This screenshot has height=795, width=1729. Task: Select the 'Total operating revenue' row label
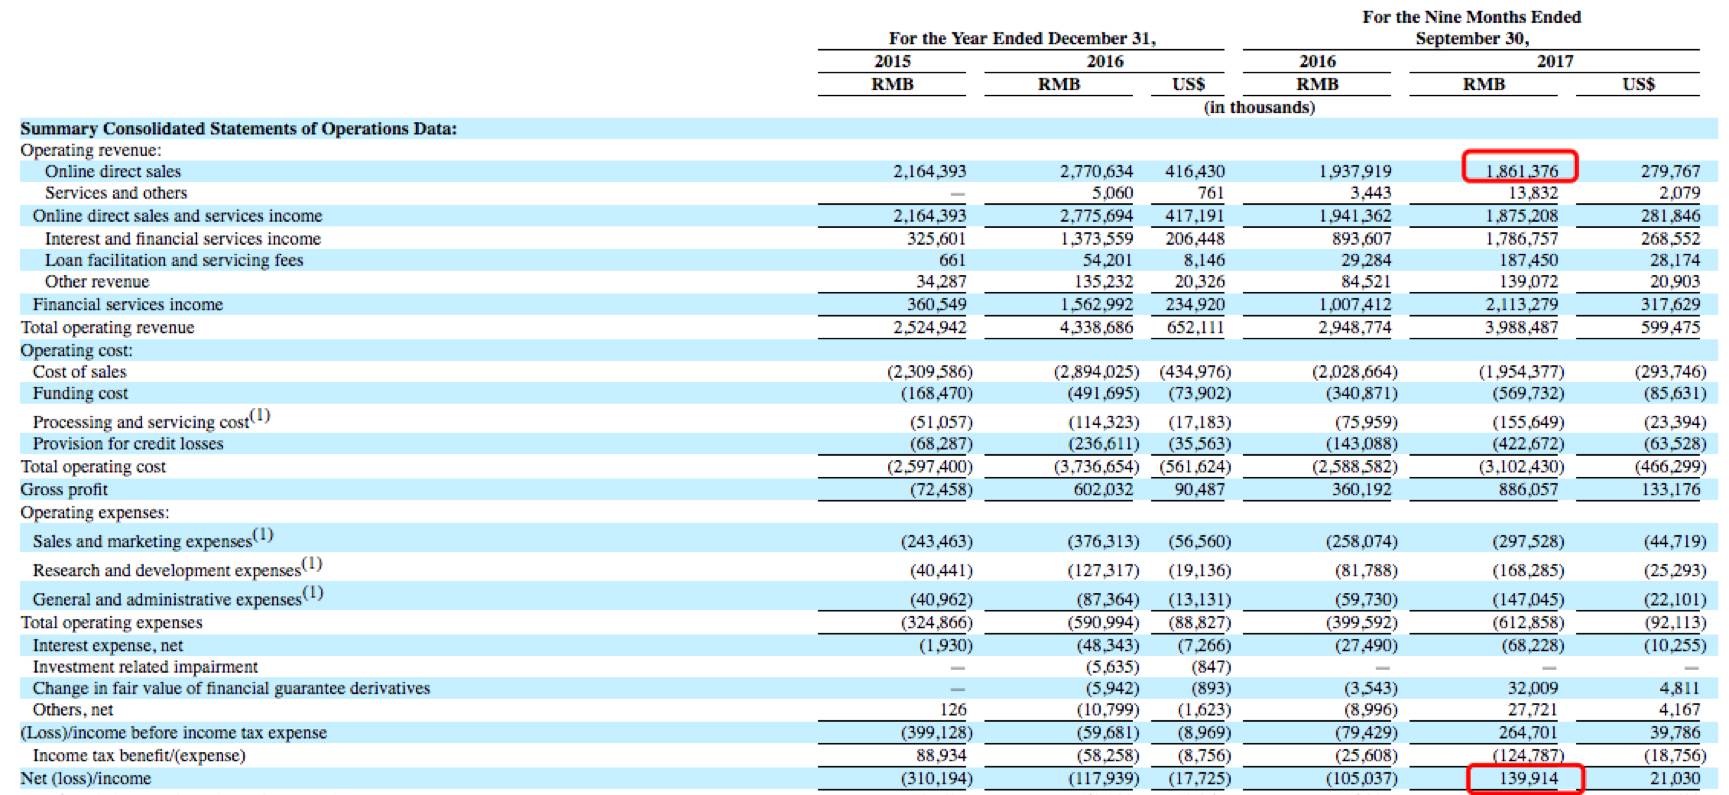(x=107, y=327)
